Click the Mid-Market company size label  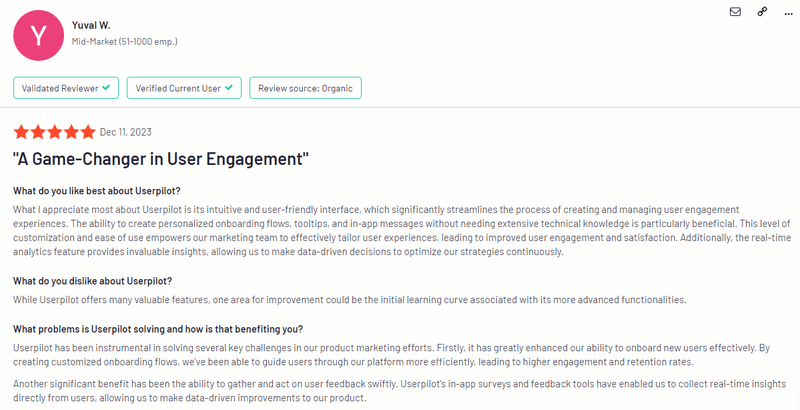point(124,42)
